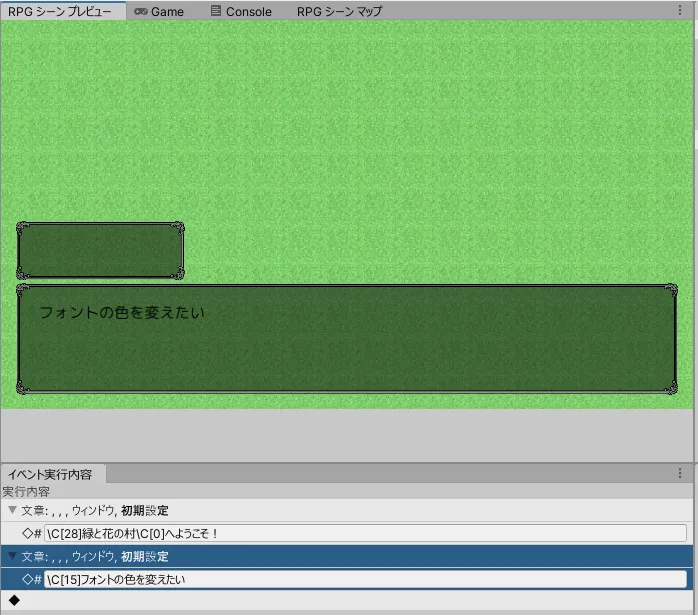Open the Console tab
Image resolution: width=698 pixels, height=615 pixels.
(x=241, y=12)
